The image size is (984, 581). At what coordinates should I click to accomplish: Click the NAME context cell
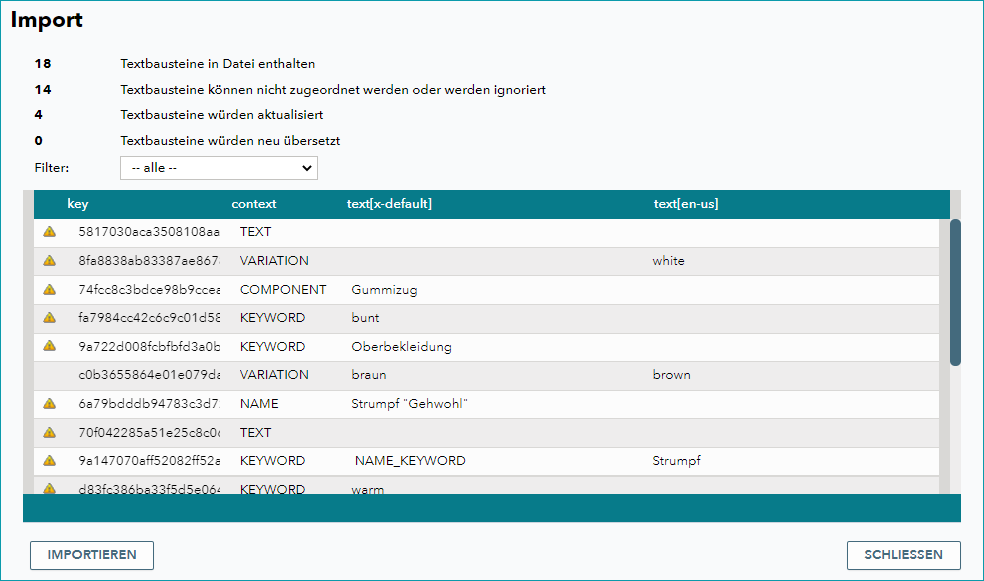tap(259, 403)
